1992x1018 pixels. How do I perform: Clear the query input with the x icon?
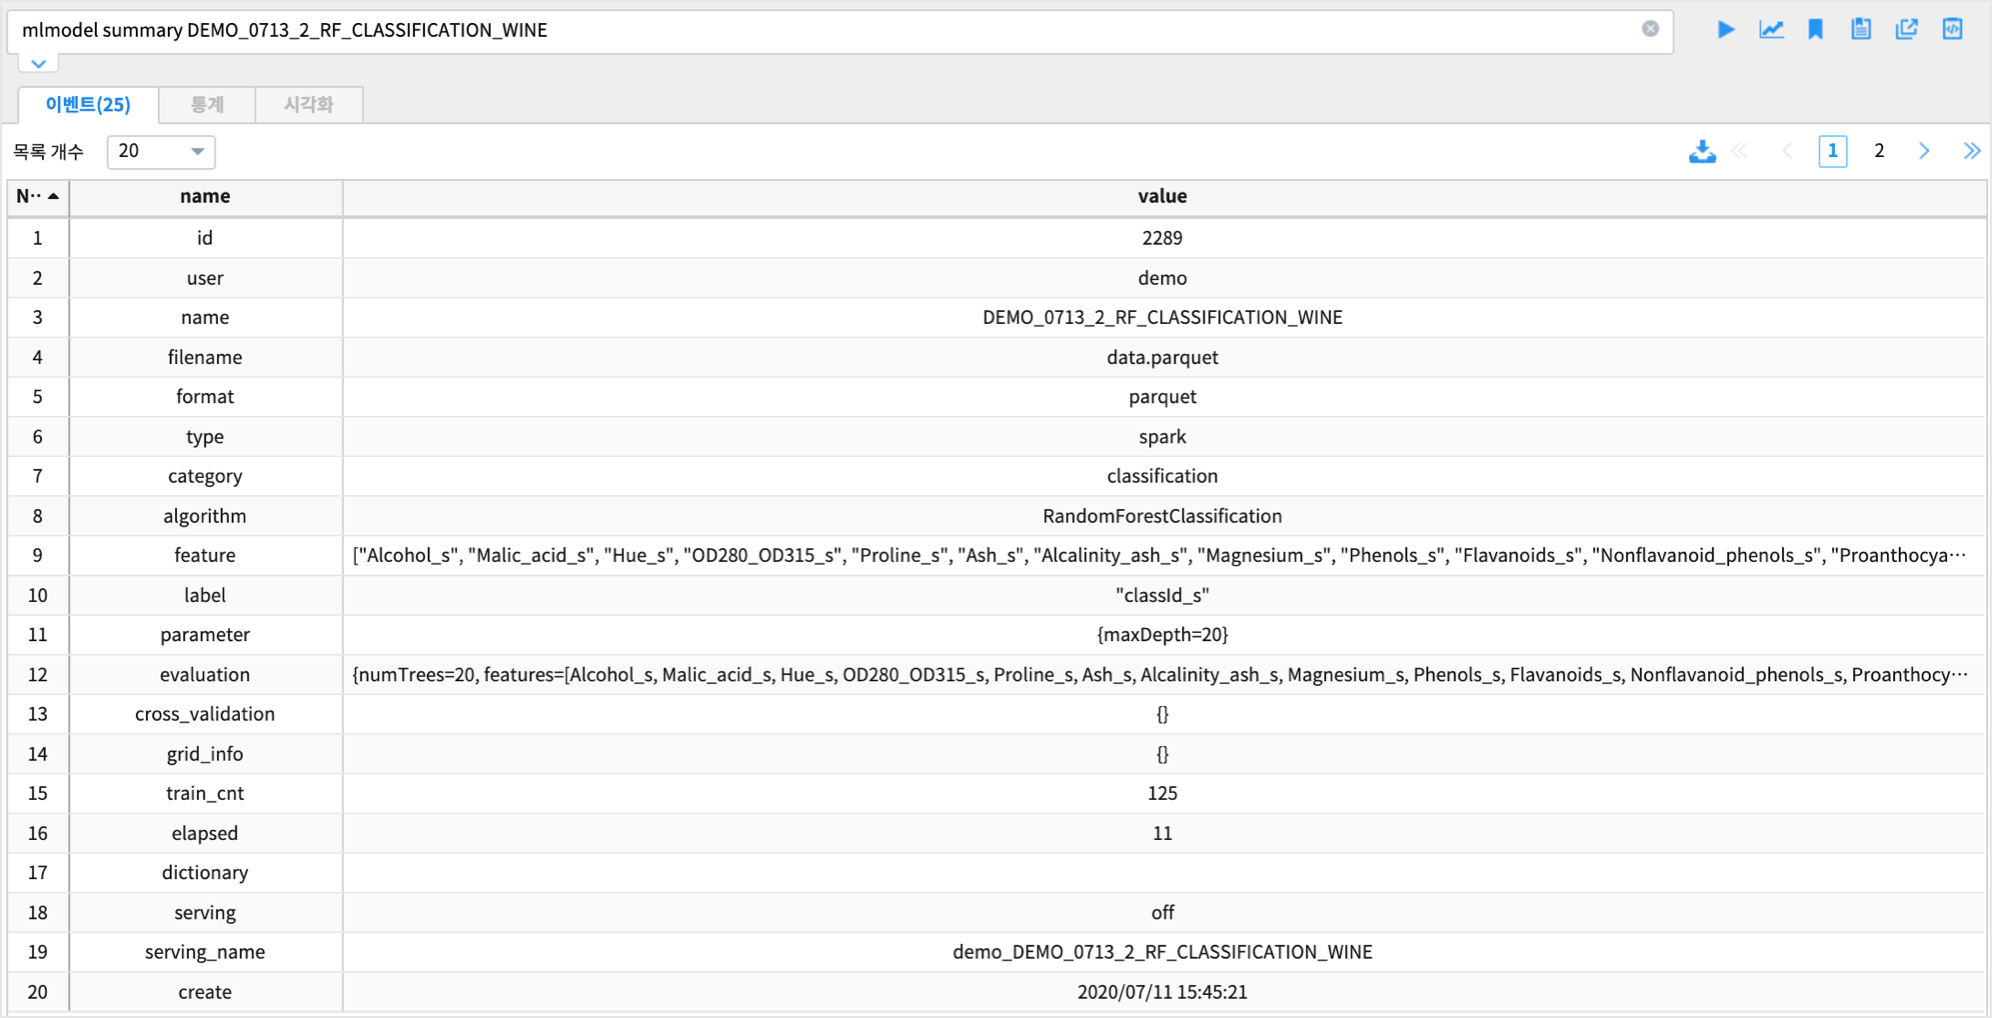coord(1650,29)
